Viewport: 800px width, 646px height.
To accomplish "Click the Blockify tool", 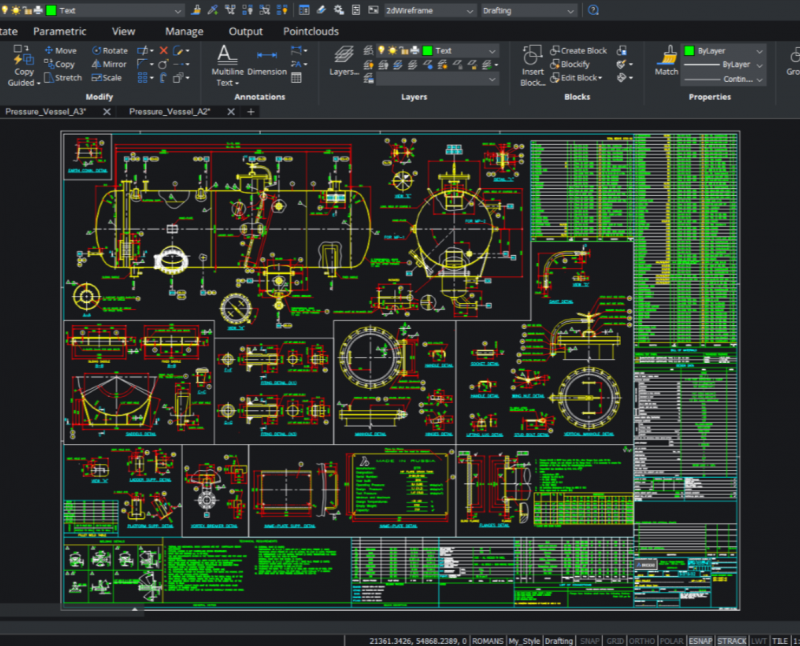I will (569, 64).
